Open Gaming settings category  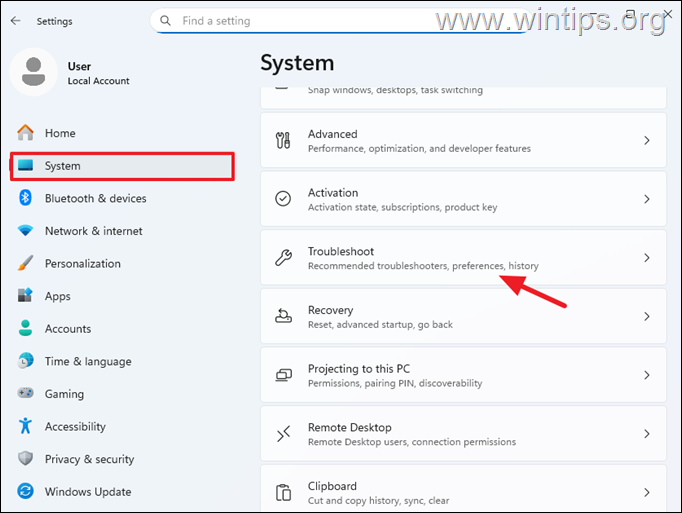point(122,394)
